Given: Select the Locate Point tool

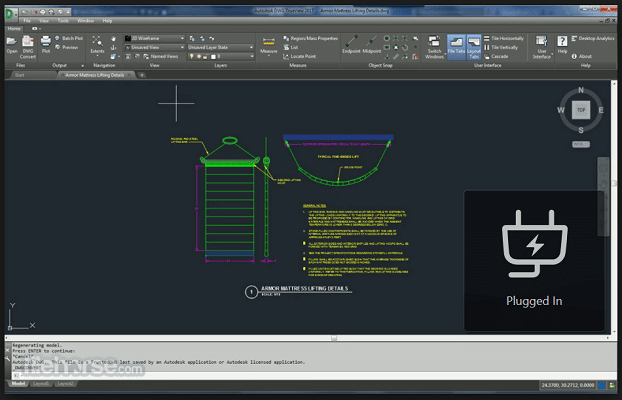Looking at the screenshot, I should click(299, 56).
